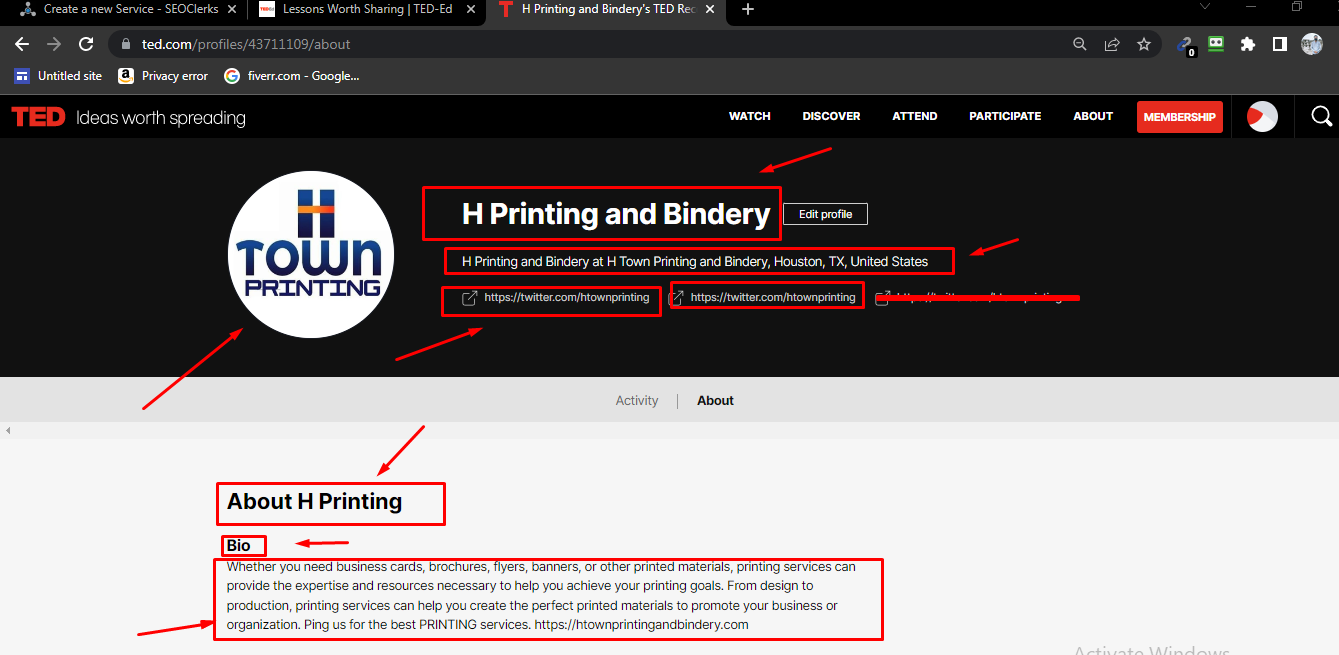1339x655 pixels.
Task: Open the zoom magnifier in the address bar
Action: 1080,44
